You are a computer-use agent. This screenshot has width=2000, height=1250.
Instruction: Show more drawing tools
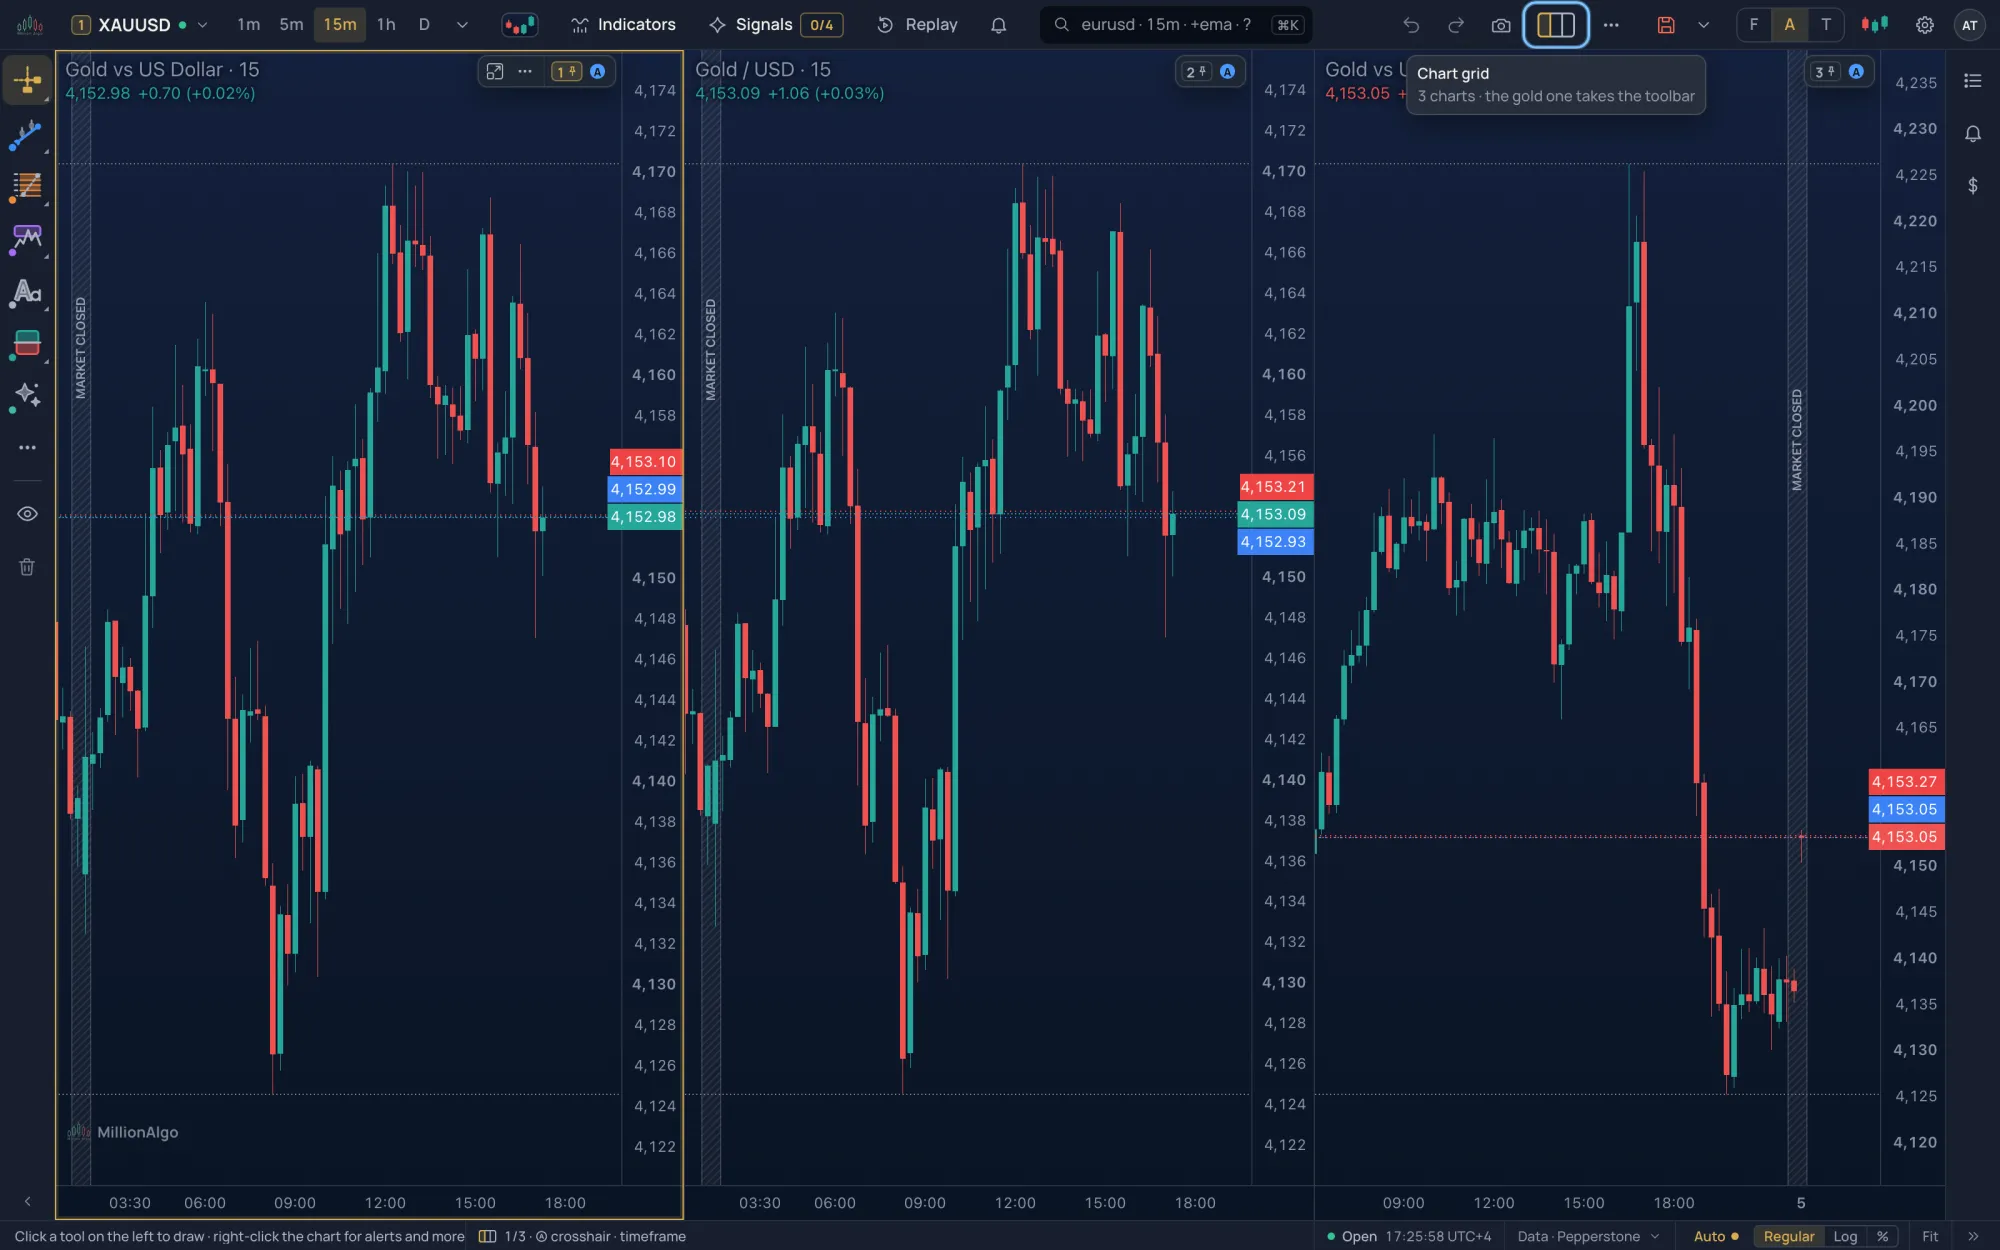pyautogui.click(x=27, y=447)
